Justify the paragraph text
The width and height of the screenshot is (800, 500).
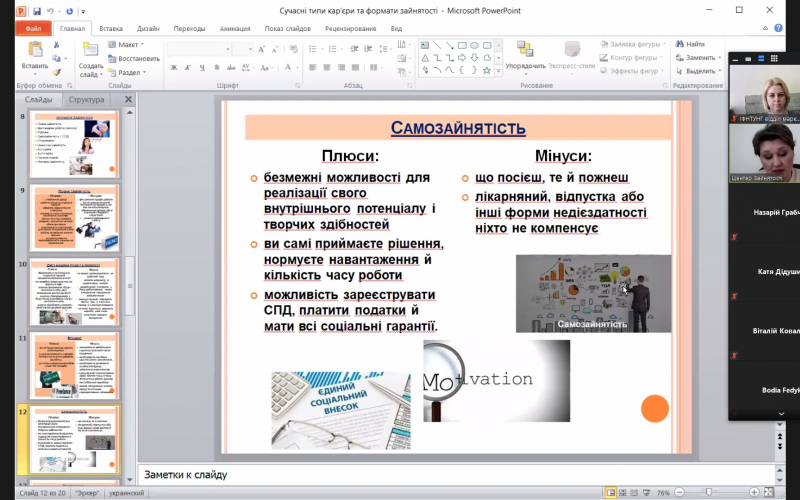356,67
